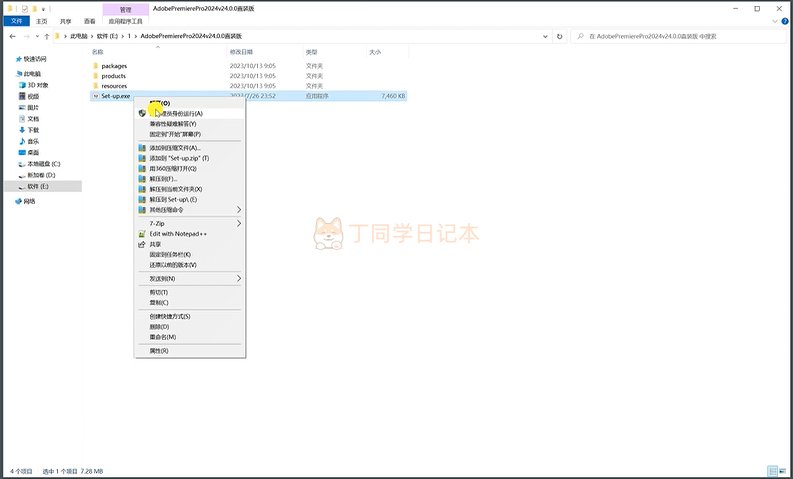Choose Cut (T) in context menu
The image size is (793, 479).
pos(190,292)
